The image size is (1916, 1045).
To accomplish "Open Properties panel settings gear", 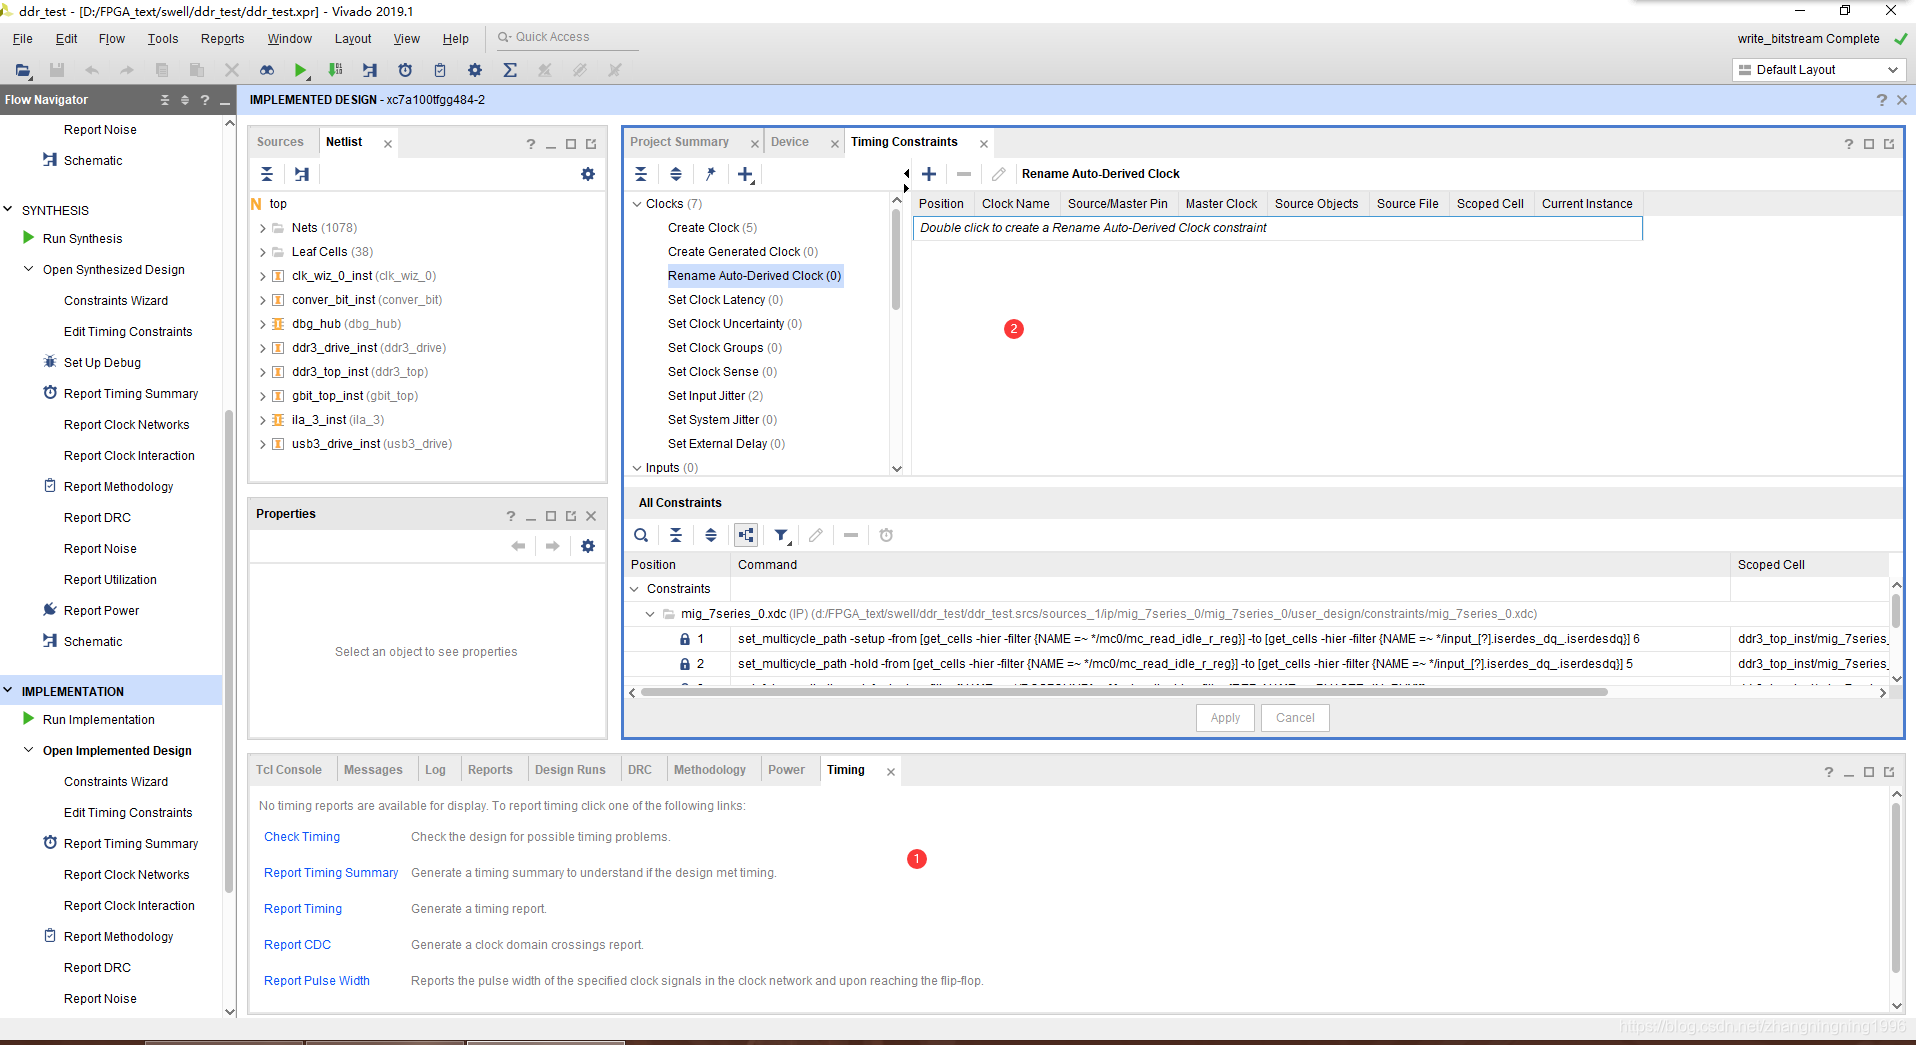I will [588, 546].
